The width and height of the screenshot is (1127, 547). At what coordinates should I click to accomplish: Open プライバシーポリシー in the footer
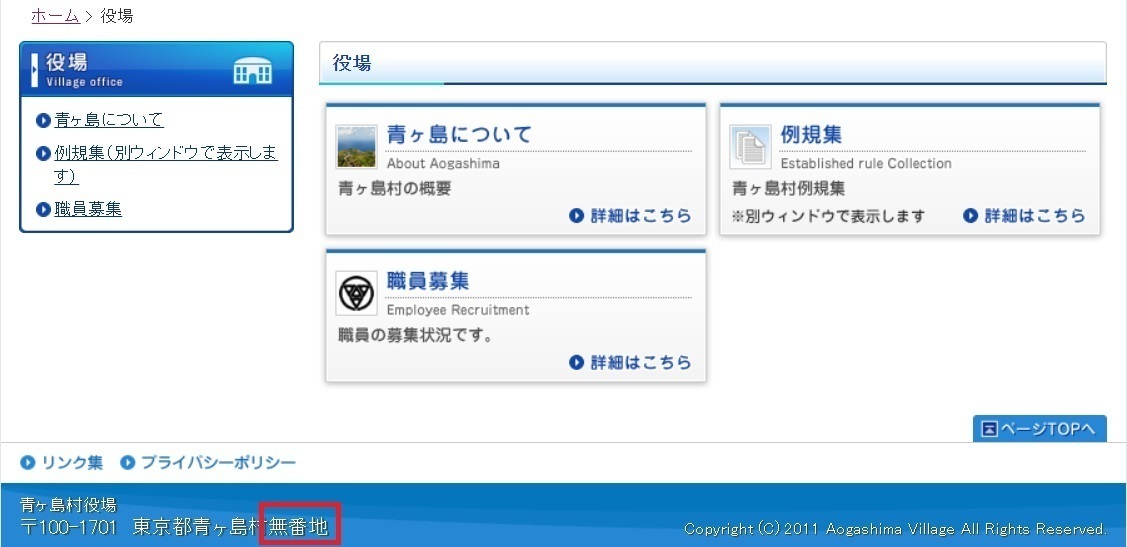click(218, 462)
